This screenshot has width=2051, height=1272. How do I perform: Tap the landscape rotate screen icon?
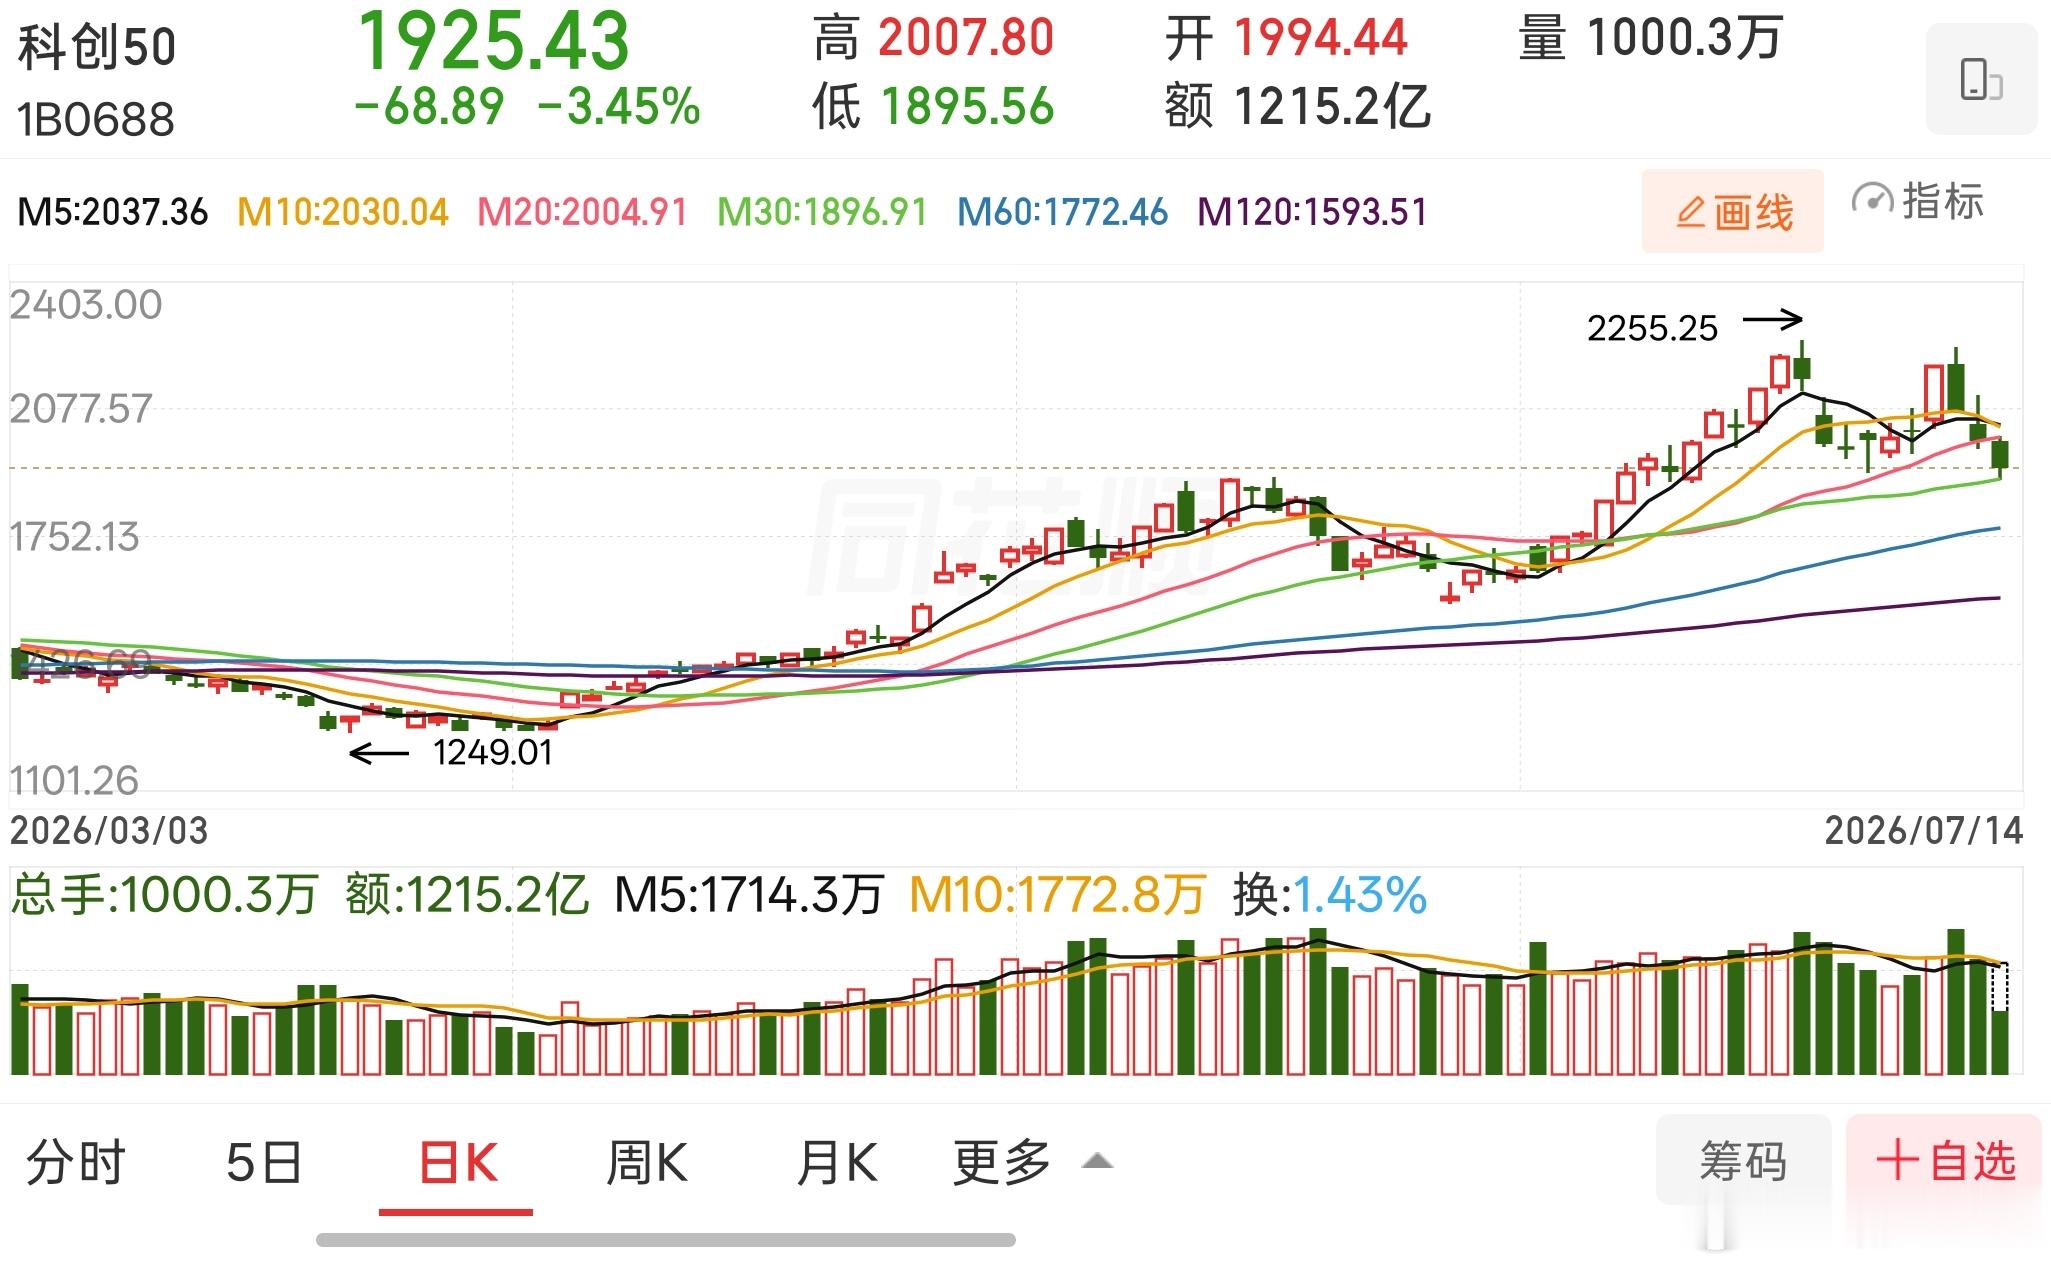click(1980, 79)
